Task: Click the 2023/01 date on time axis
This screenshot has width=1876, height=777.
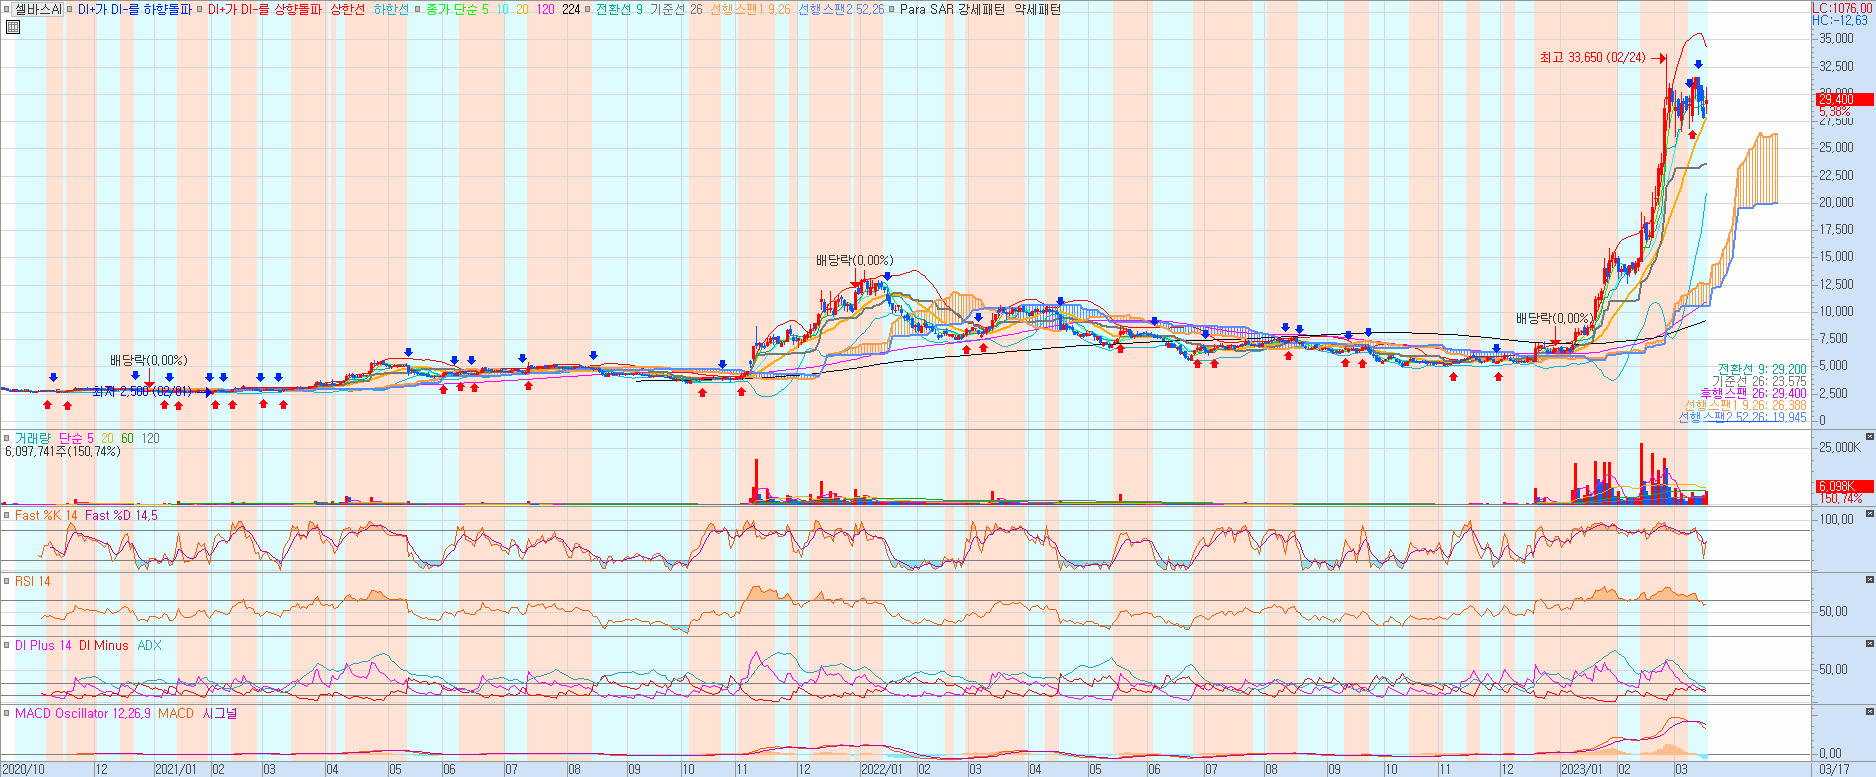Action: pyautogui.click(x=1582, y=769)
